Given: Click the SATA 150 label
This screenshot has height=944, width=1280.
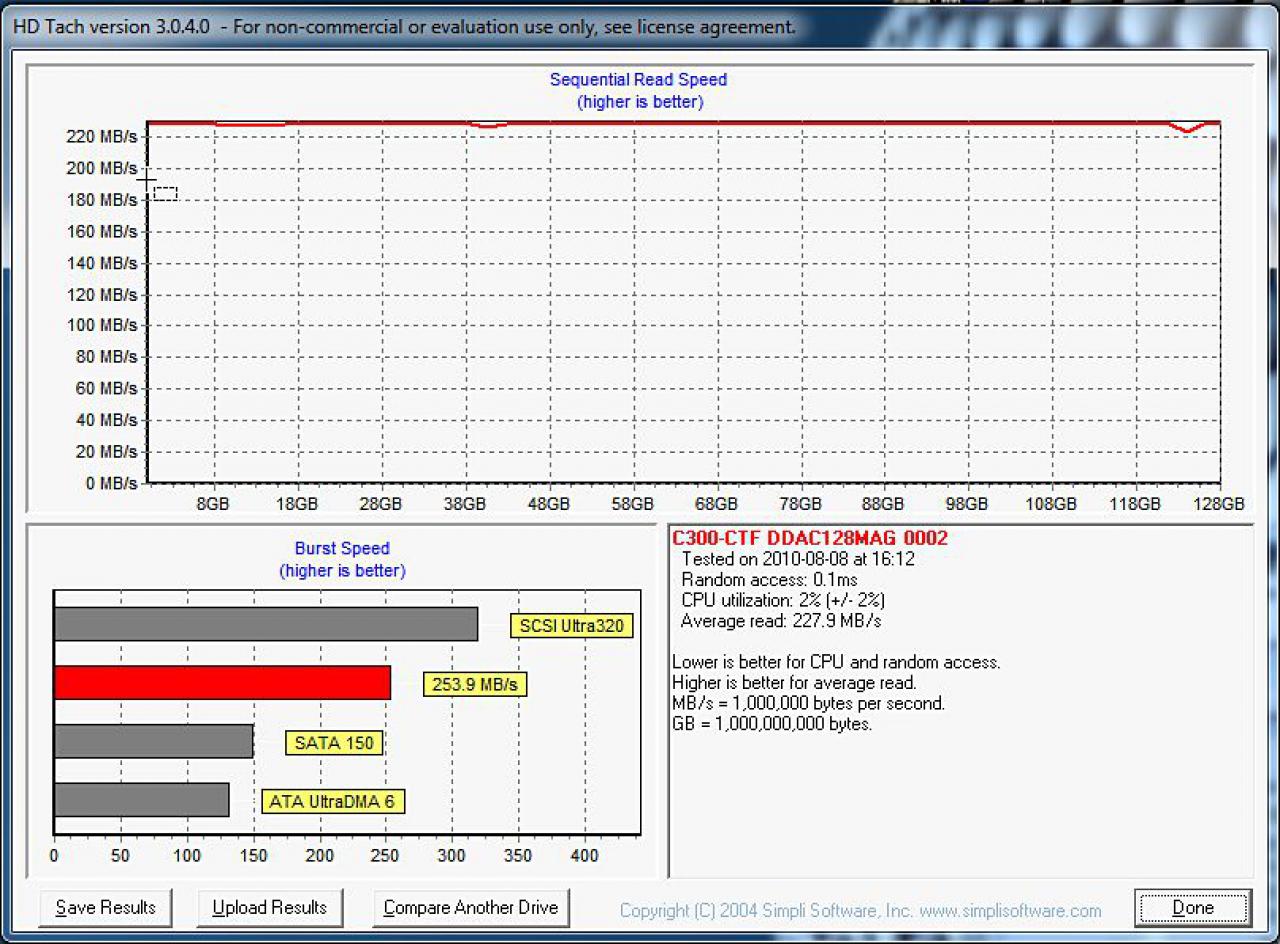Looking at the screenshot, I should [334, 743].
